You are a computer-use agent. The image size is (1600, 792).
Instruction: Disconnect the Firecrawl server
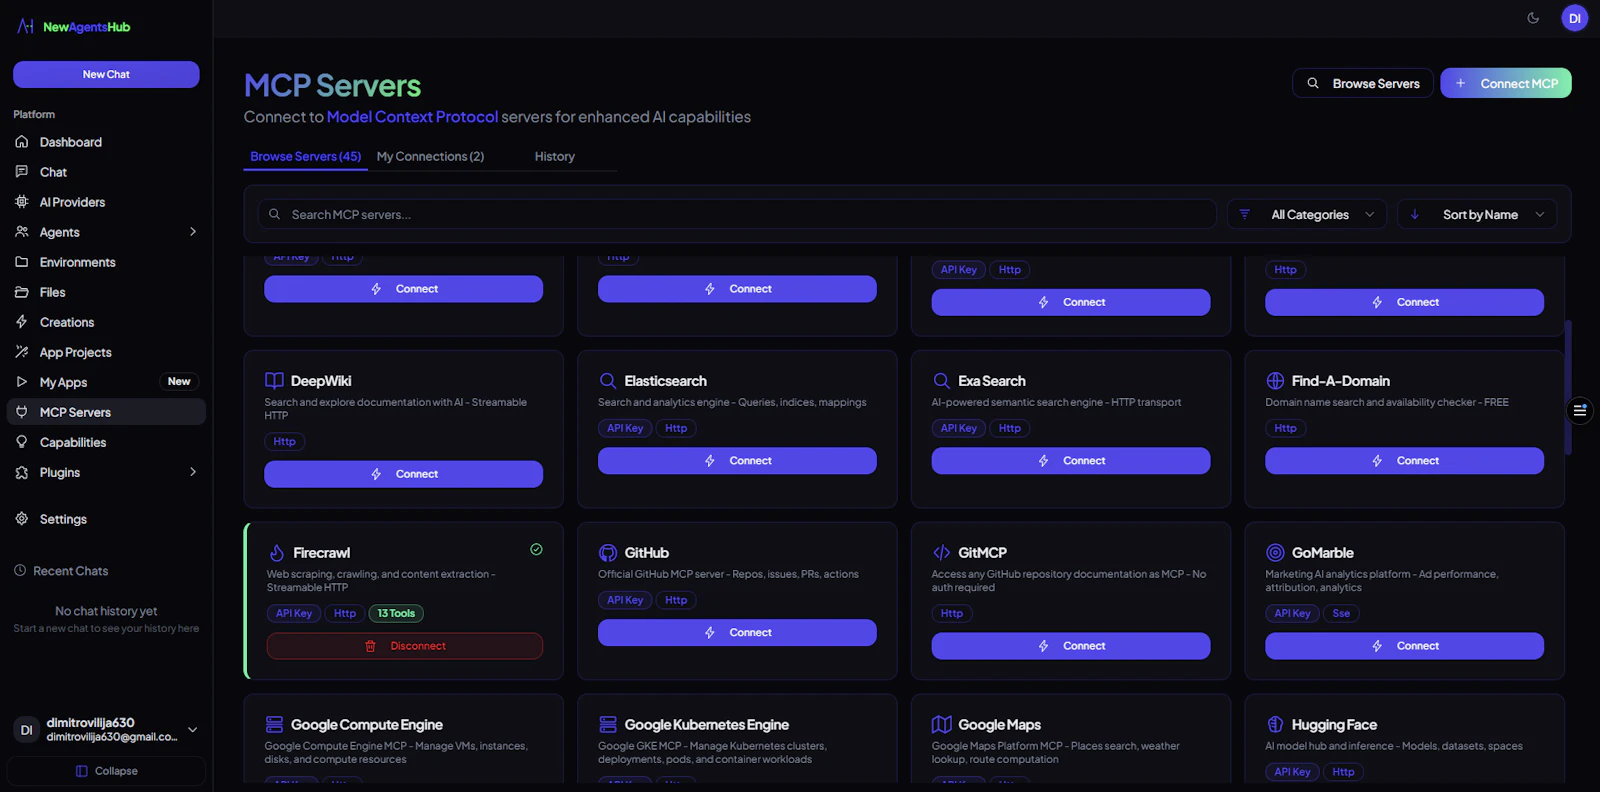(x=404, y=646)
